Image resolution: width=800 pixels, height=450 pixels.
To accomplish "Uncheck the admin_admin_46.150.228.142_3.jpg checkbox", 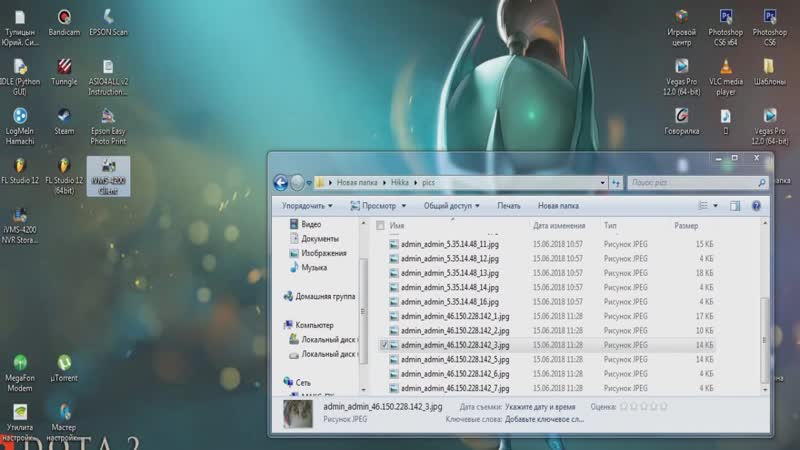I will (384, 345).
